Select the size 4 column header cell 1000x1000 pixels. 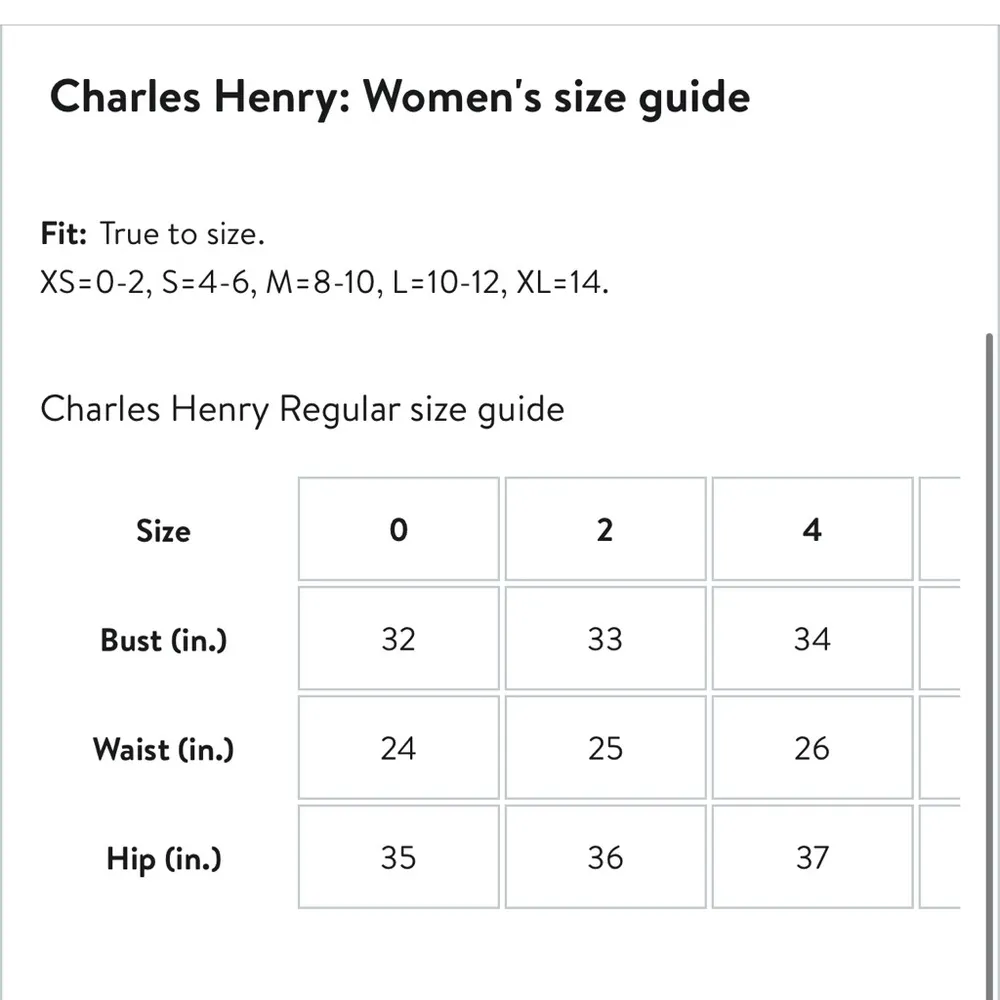click(x=811, y=530)
